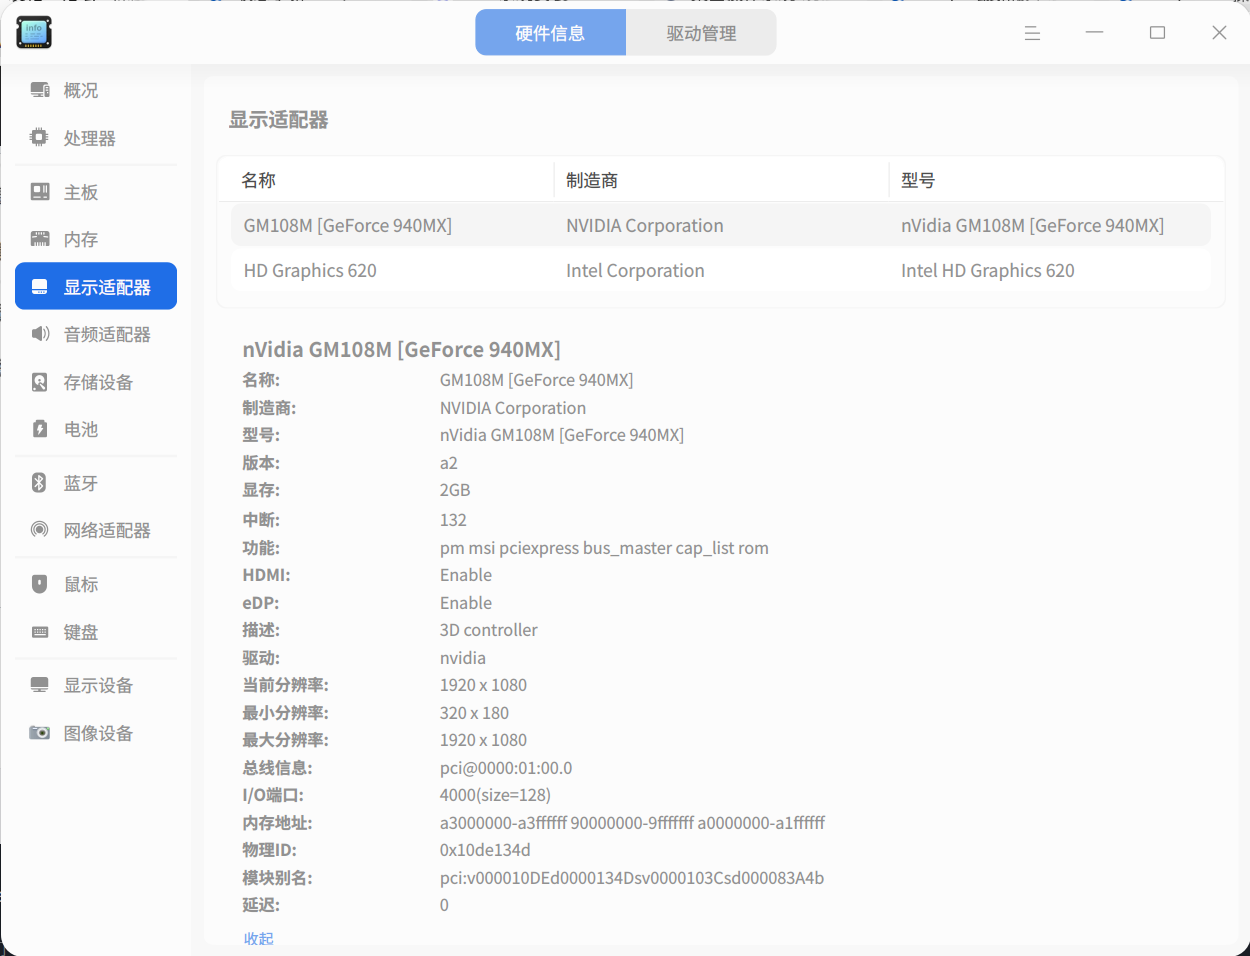Viewport: 1250px width, 956px height.
Task: Go to the 显示设备 monitor item
Action: click(x=96, y=685)
